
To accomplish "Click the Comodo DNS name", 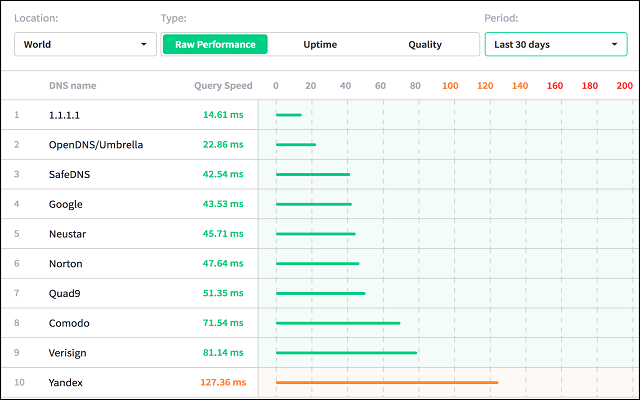I will (69, 323).
